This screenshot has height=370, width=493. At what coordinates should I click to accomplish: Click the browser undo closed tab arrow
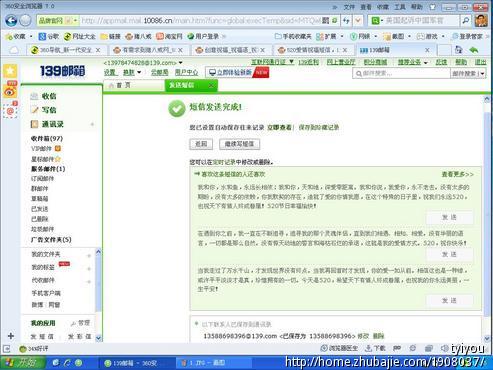click(474, 50)
